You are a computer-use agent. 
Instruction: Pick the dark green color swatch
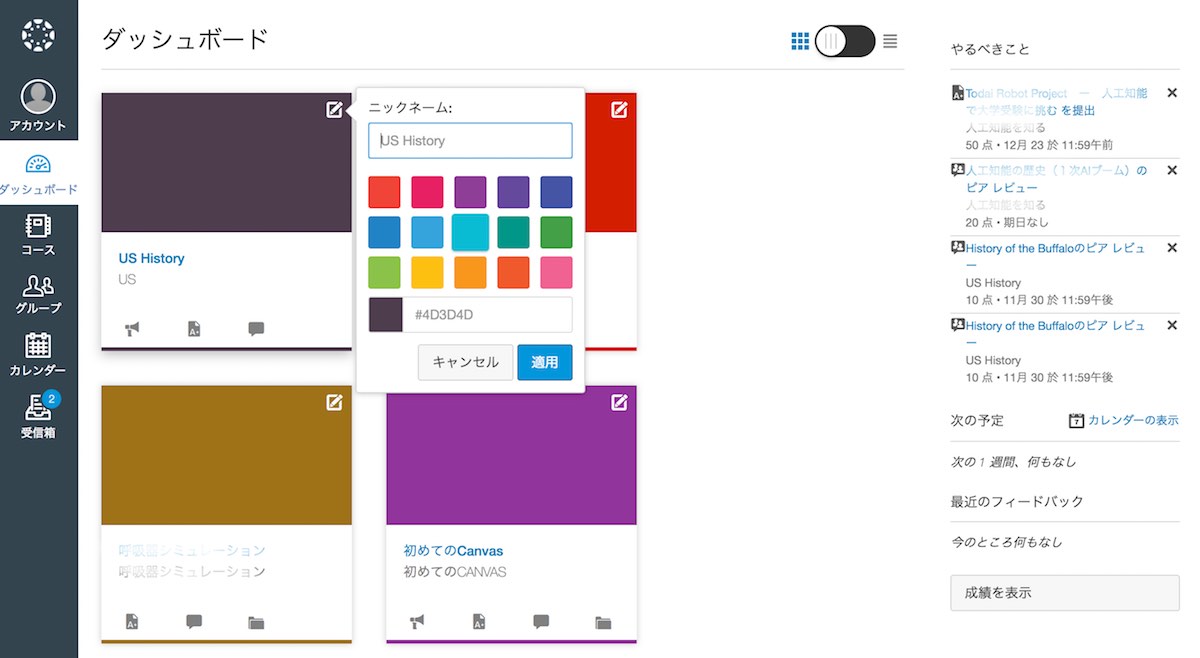click(x=556, y=232)
